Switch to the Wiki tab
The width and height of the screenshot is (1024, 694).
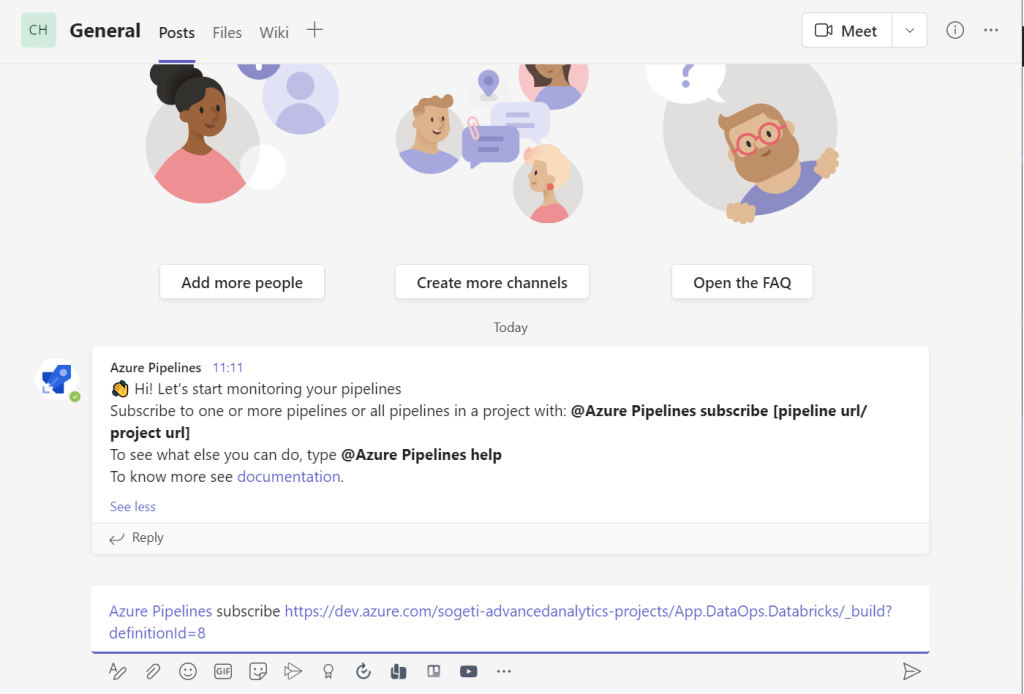(x=274, y=32)
